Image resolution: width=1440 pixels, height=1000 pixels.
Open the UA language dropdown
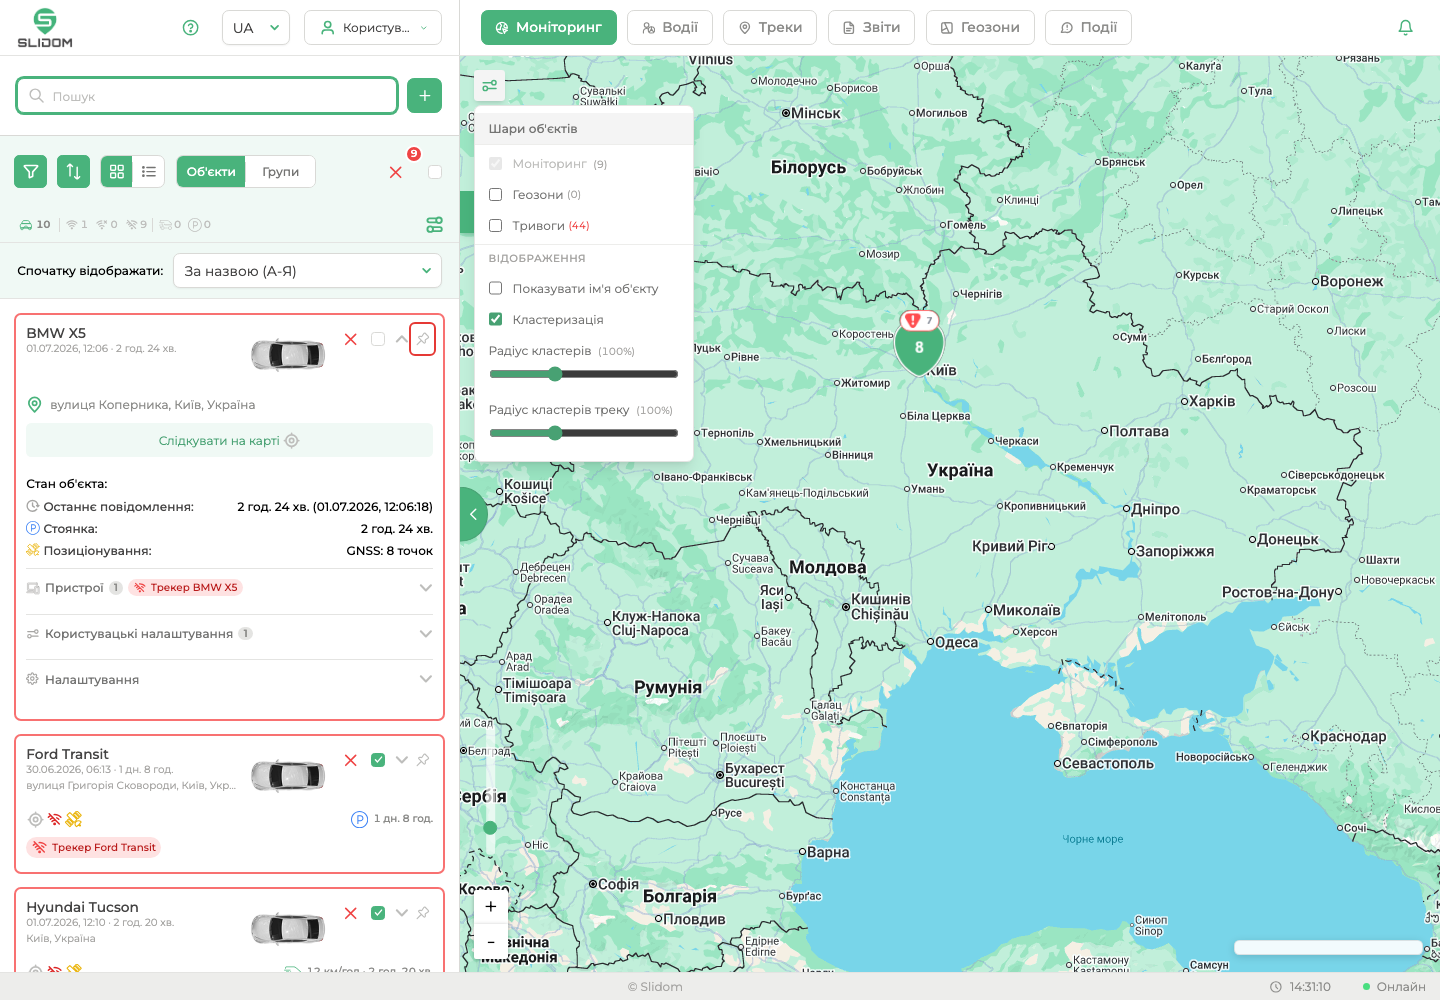click(256, 28)
